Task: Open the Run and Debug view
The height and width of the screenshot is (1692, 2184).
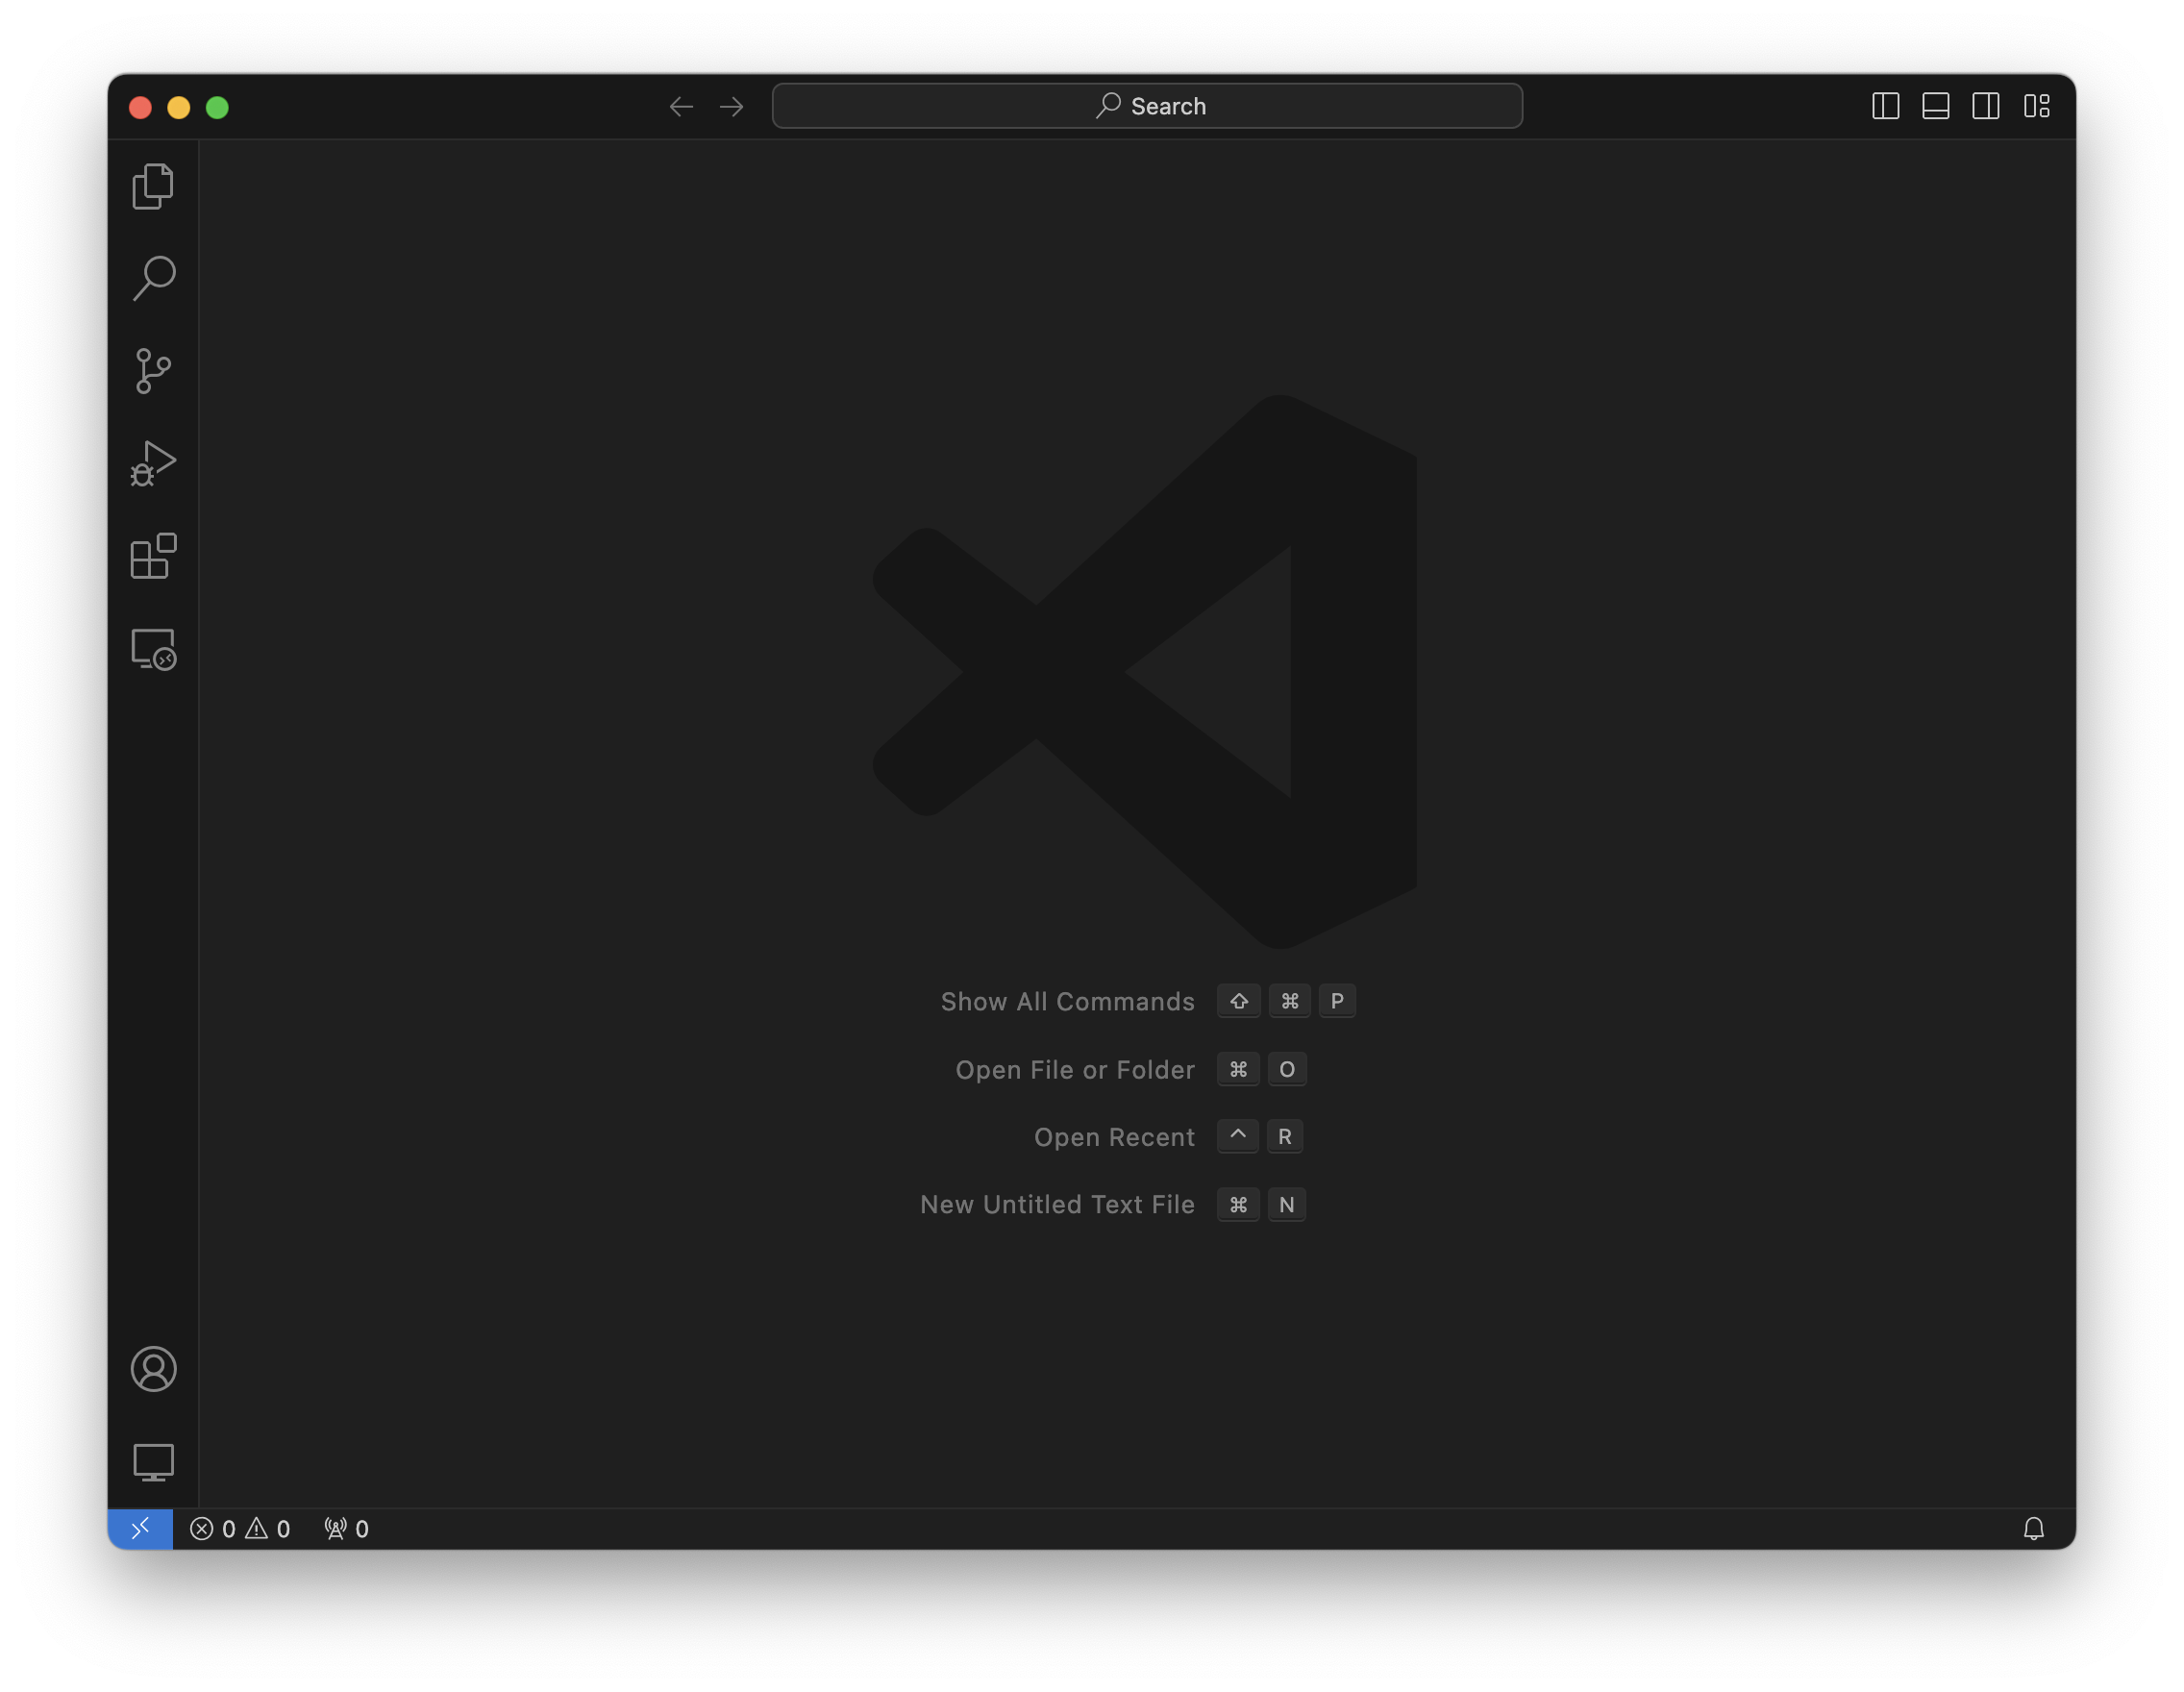Action: 153,462
